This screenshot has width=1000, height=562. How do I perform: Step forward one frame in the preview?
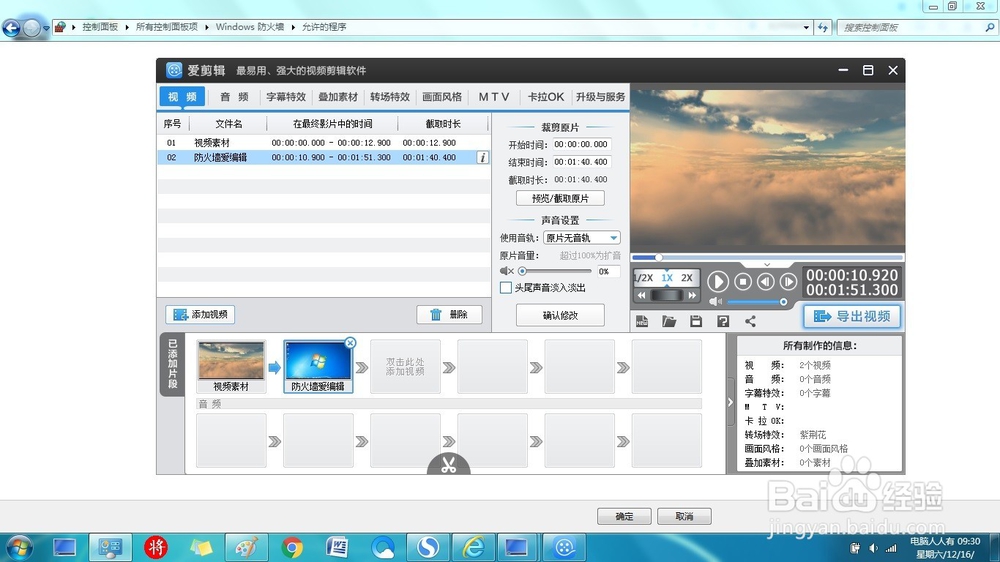click(788, 281)
